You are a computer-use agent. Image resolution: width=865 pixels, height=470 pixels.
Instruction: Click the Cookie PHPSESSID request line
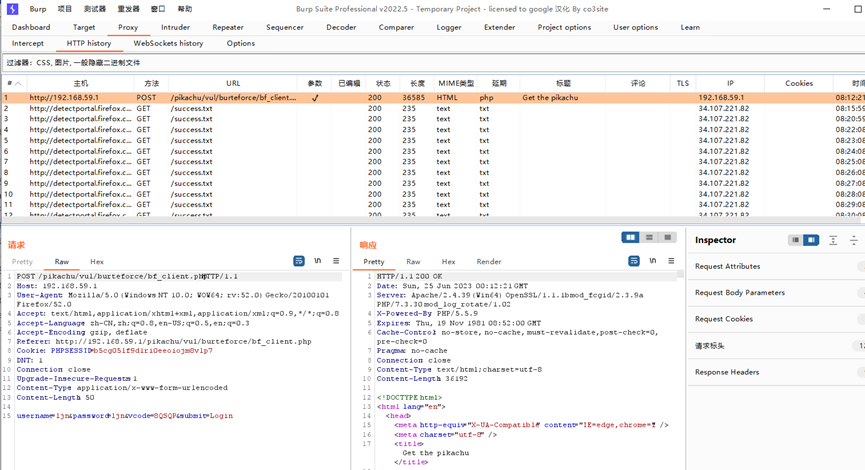[114, 351]
